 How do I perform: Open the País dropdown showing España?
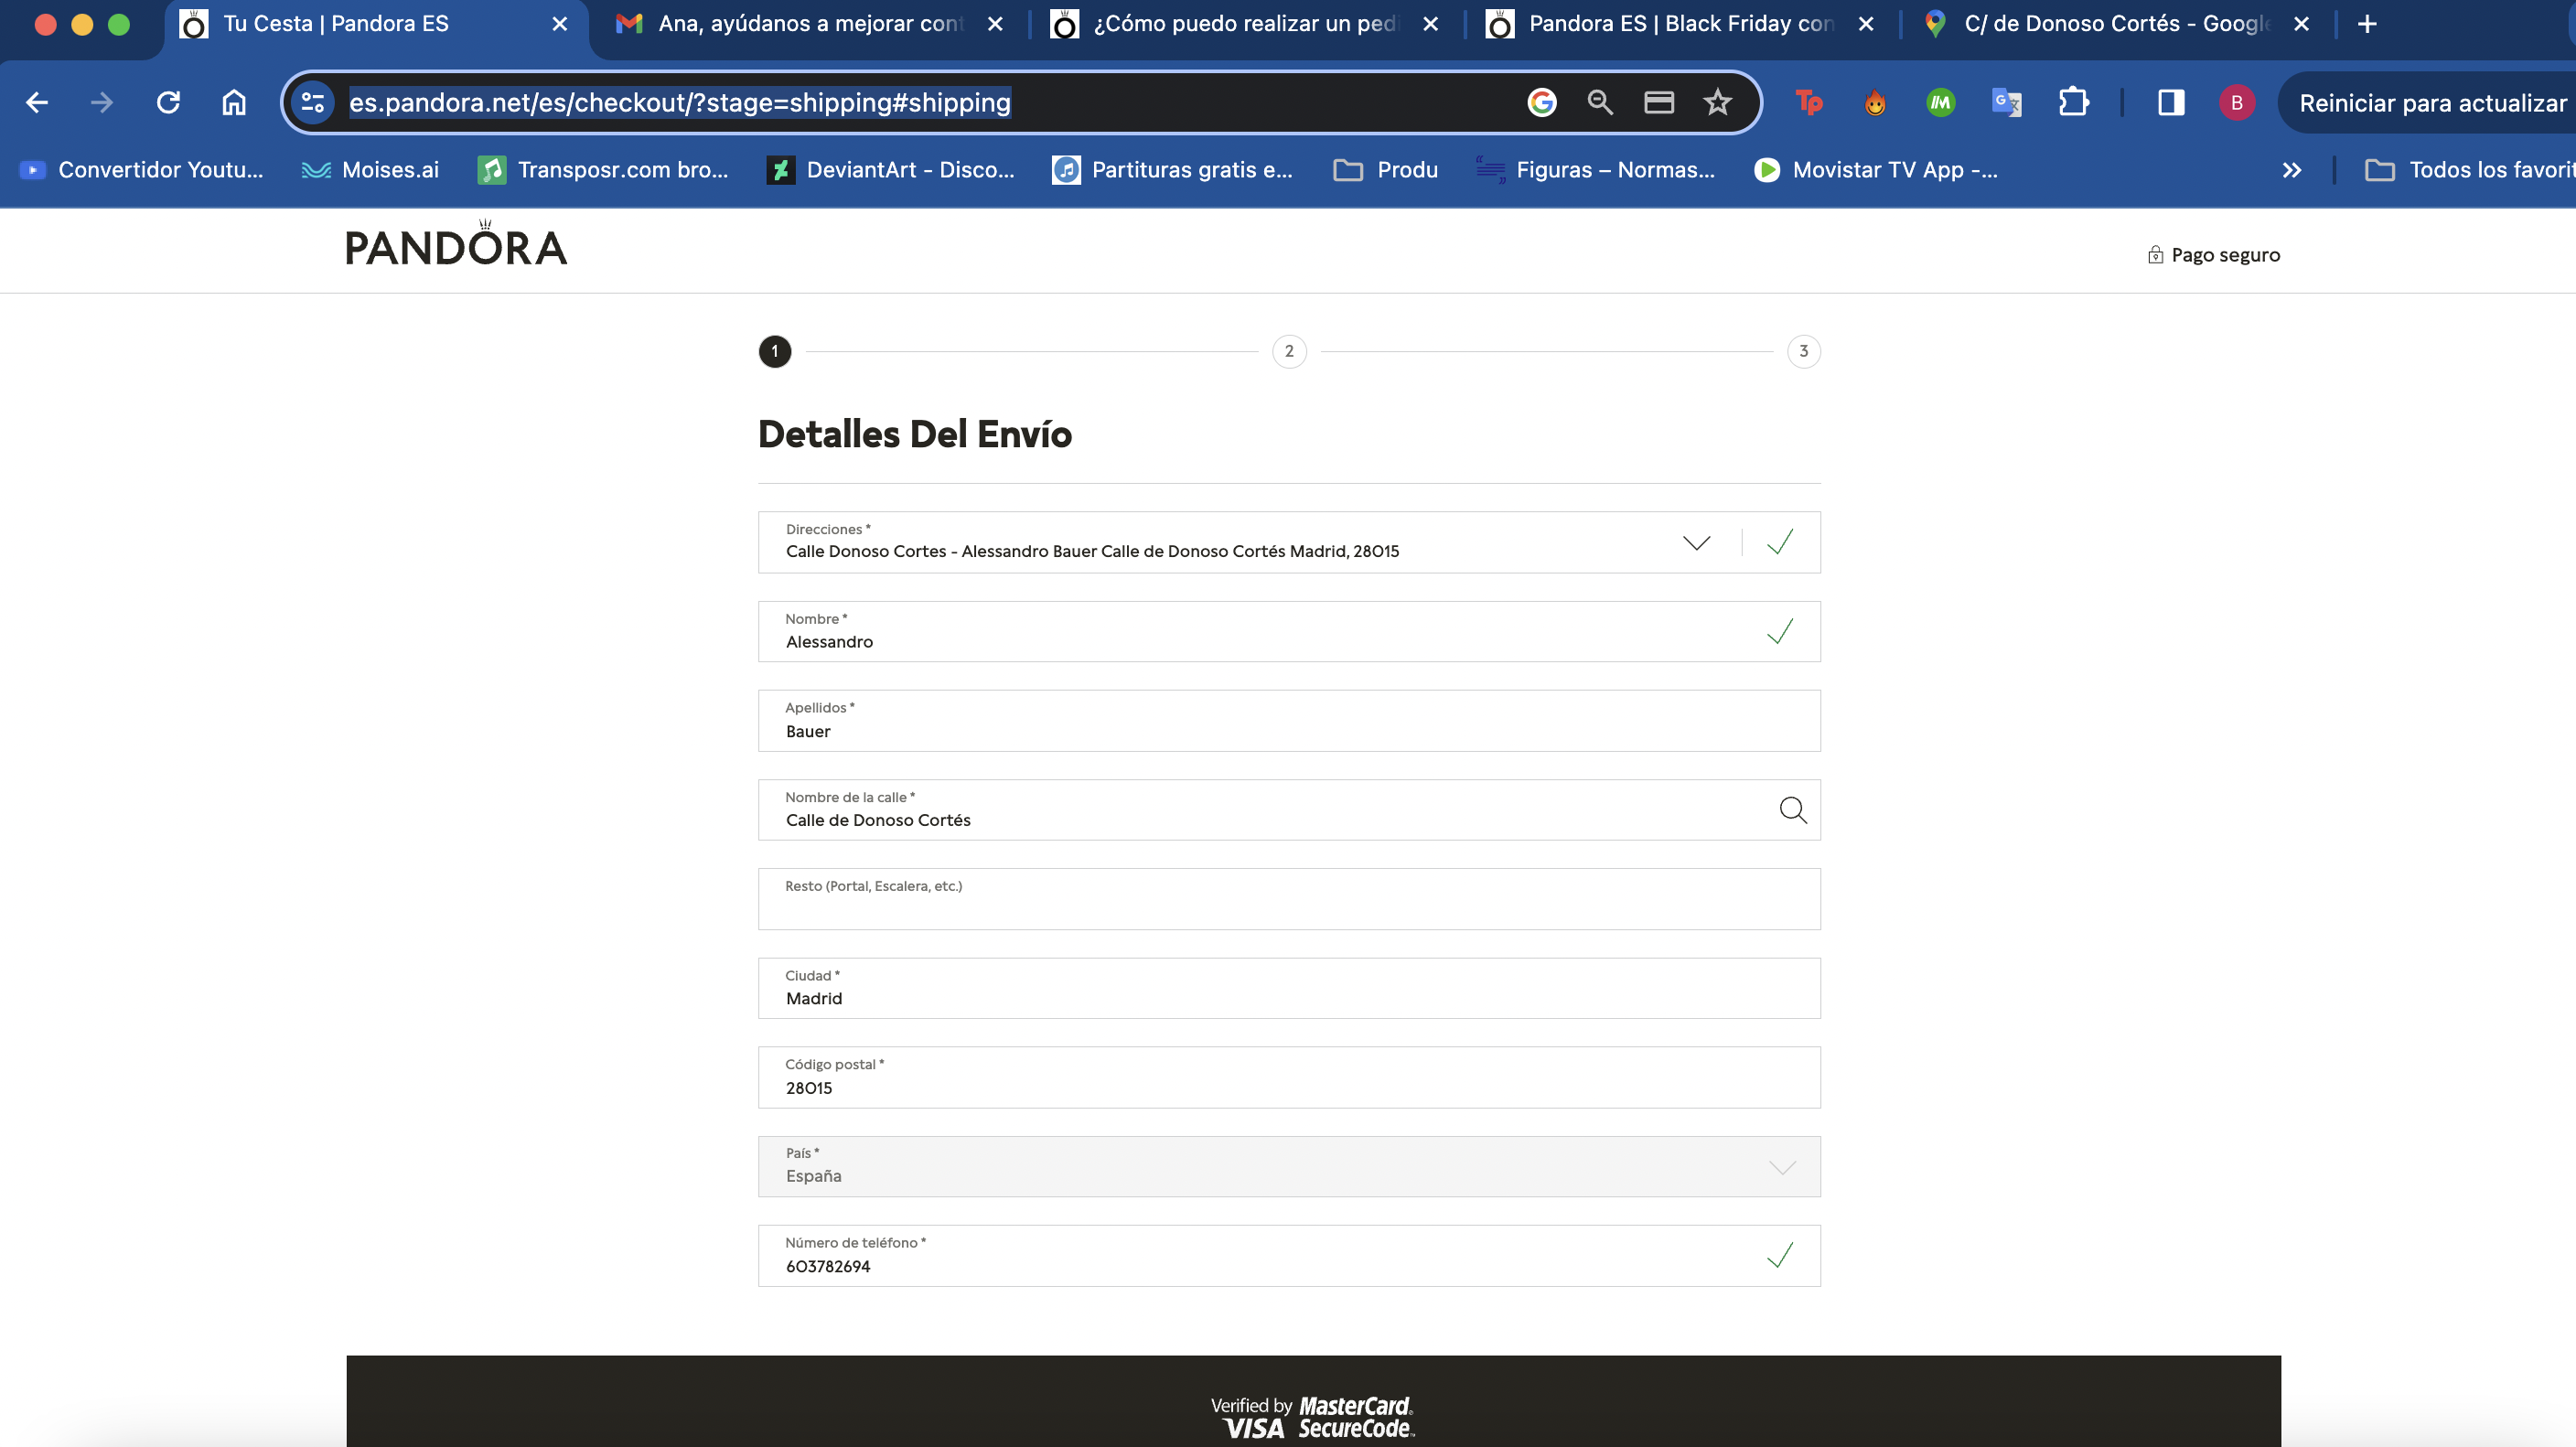tap(1289, 1166)
